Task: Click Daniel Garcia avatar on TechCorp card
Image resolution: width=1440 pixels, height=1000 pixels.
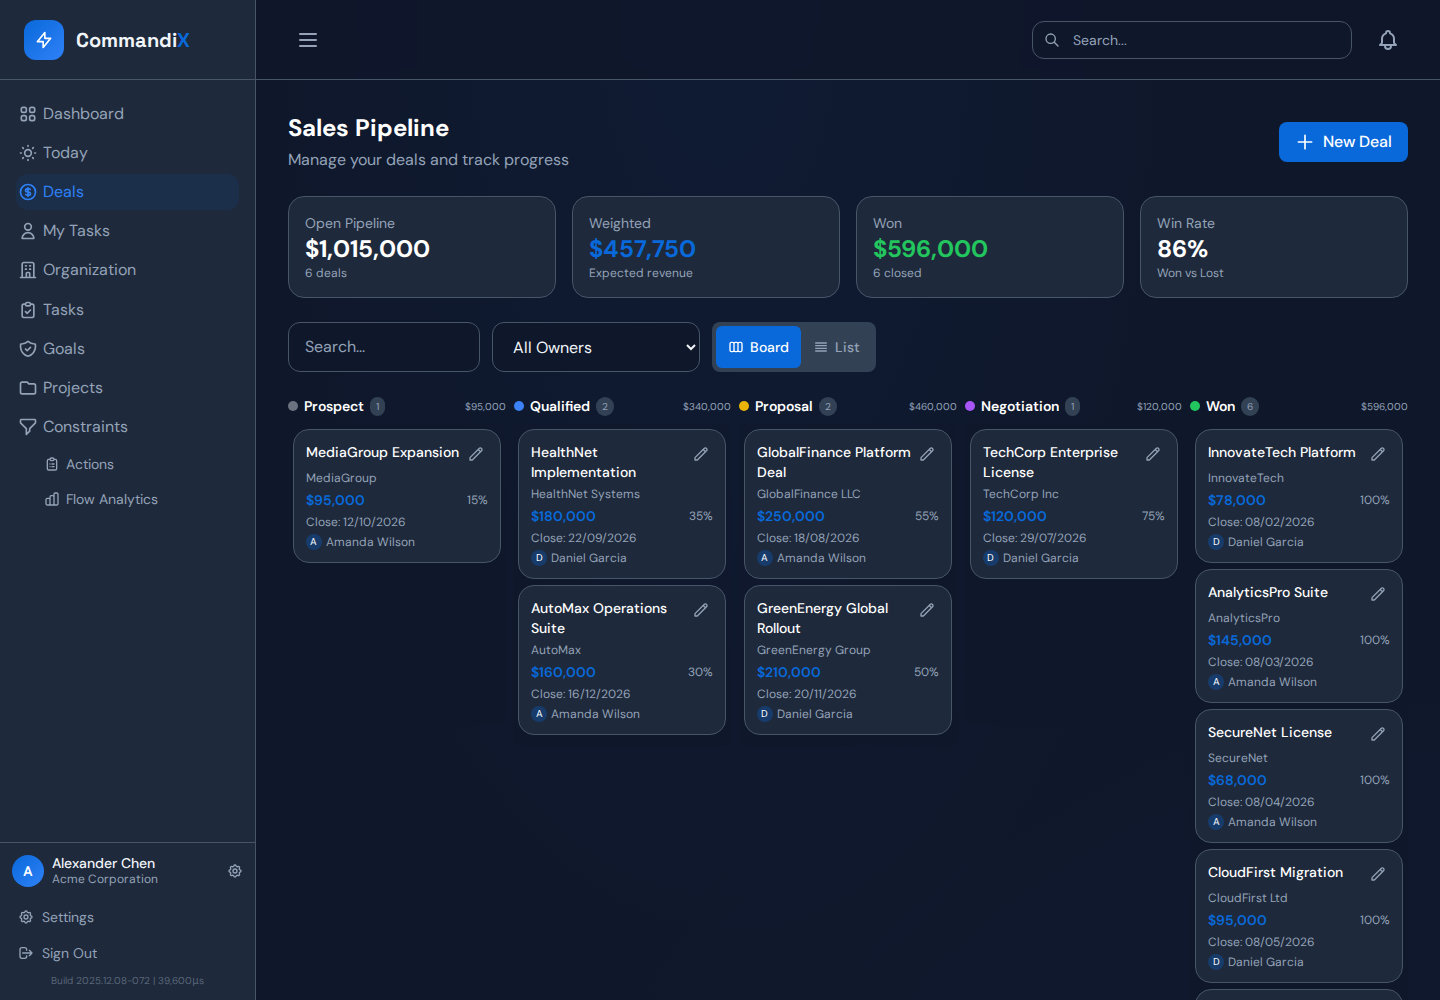Action: pos(990,558)
